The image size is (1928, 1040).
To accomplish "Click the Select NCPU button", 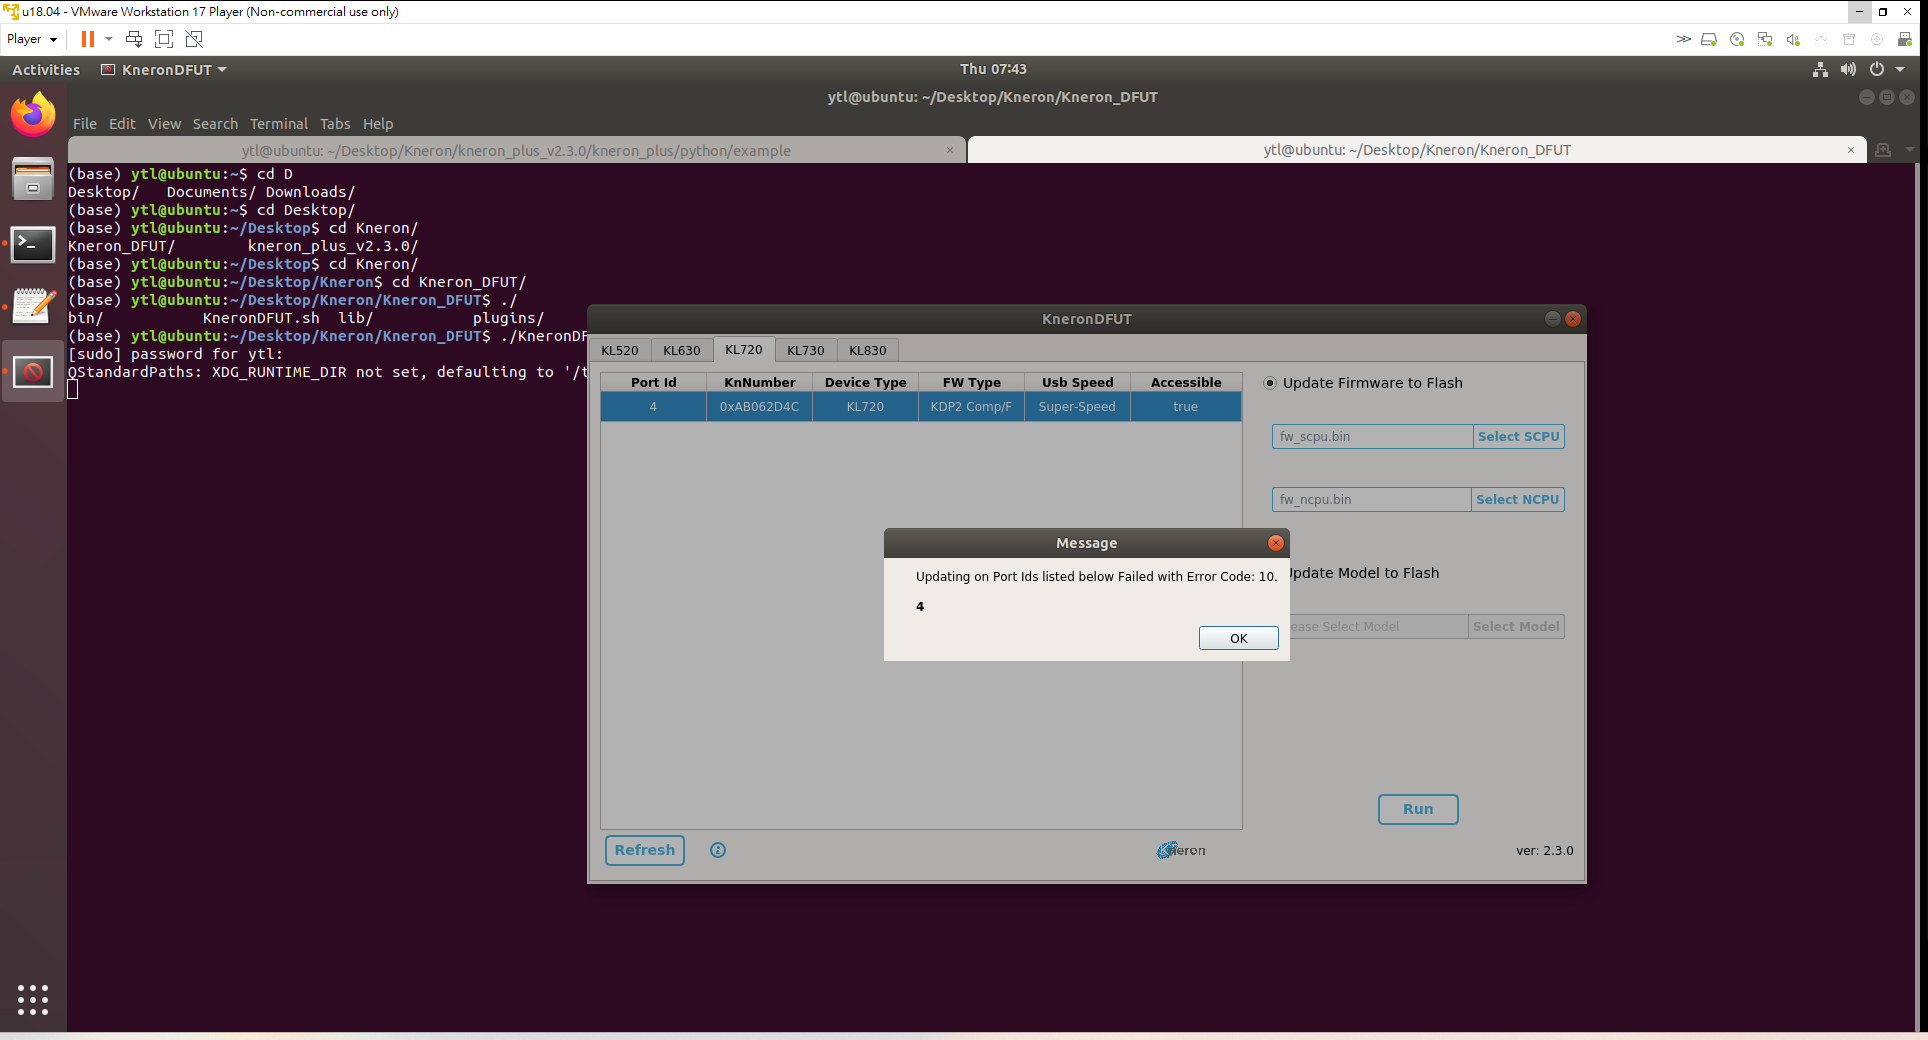I will coord(1517,500).
